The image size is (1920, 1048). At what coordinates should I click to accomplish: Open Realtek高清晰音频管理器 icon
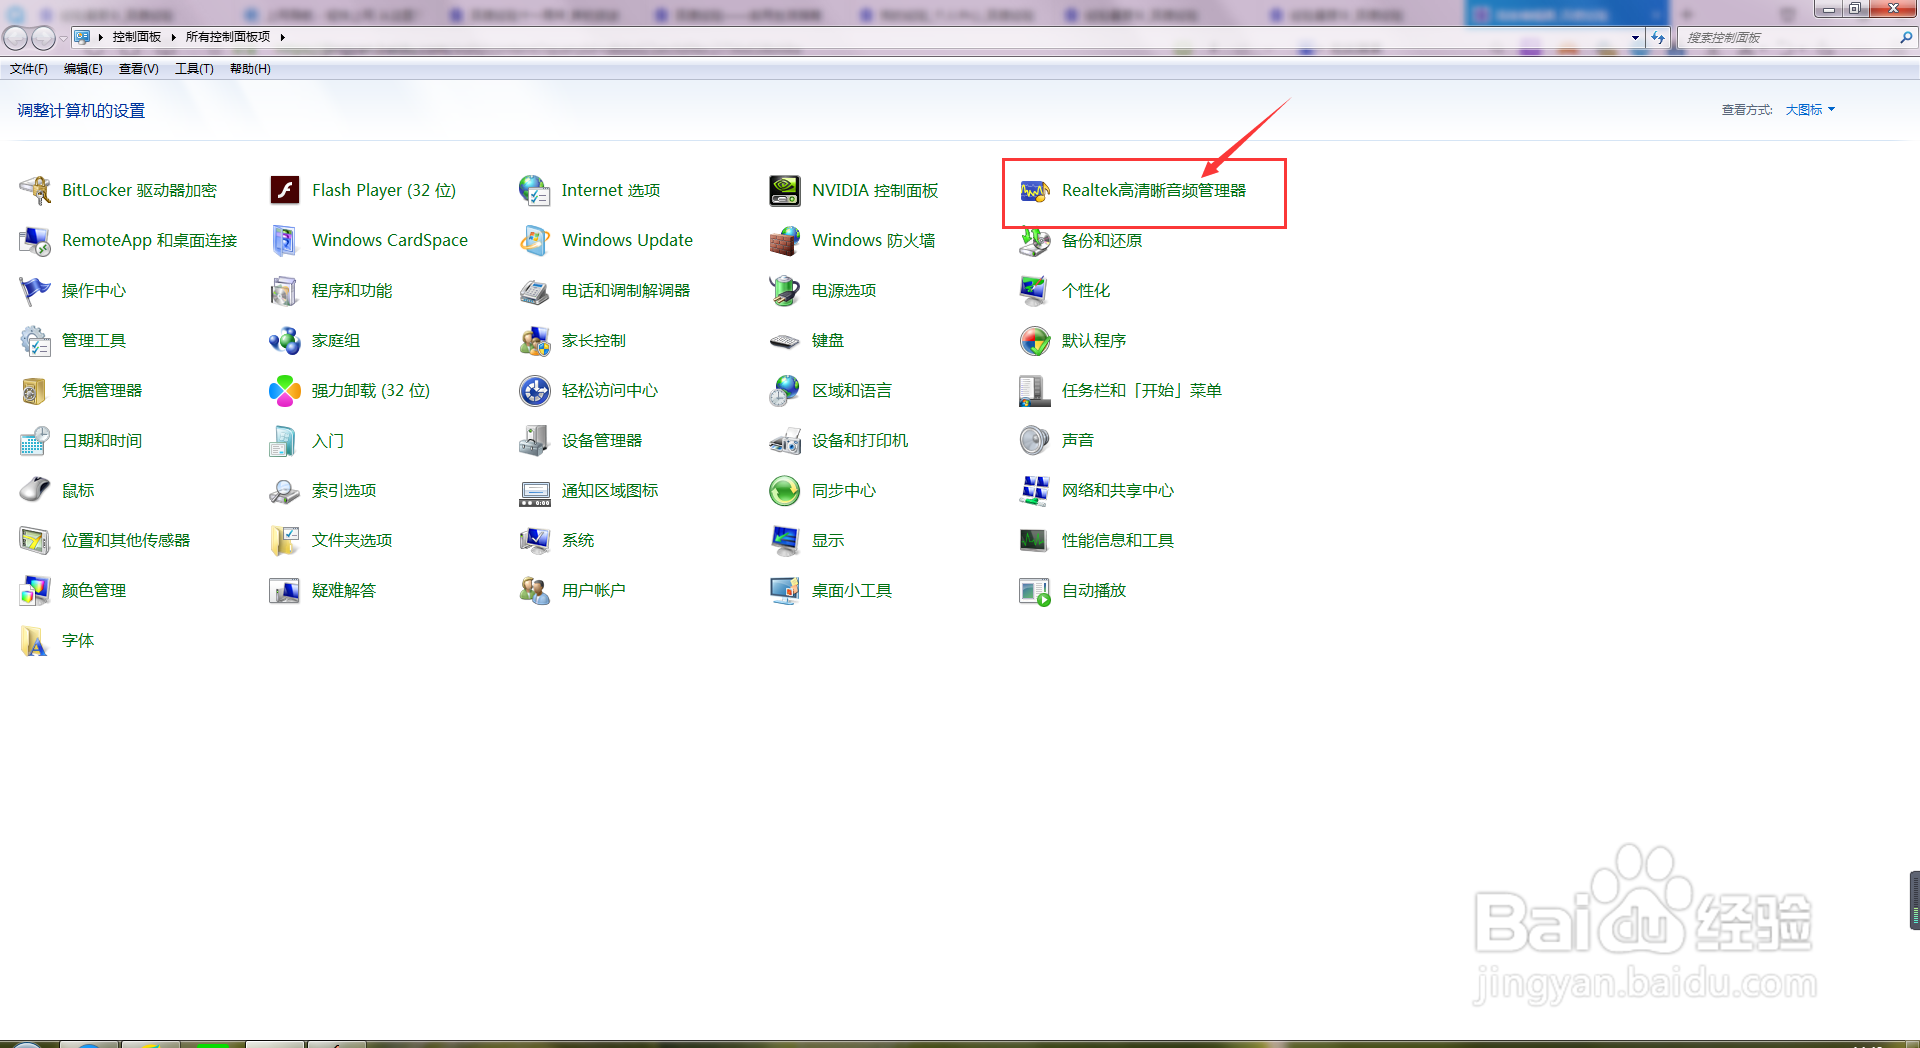[x=1035, y=190]
